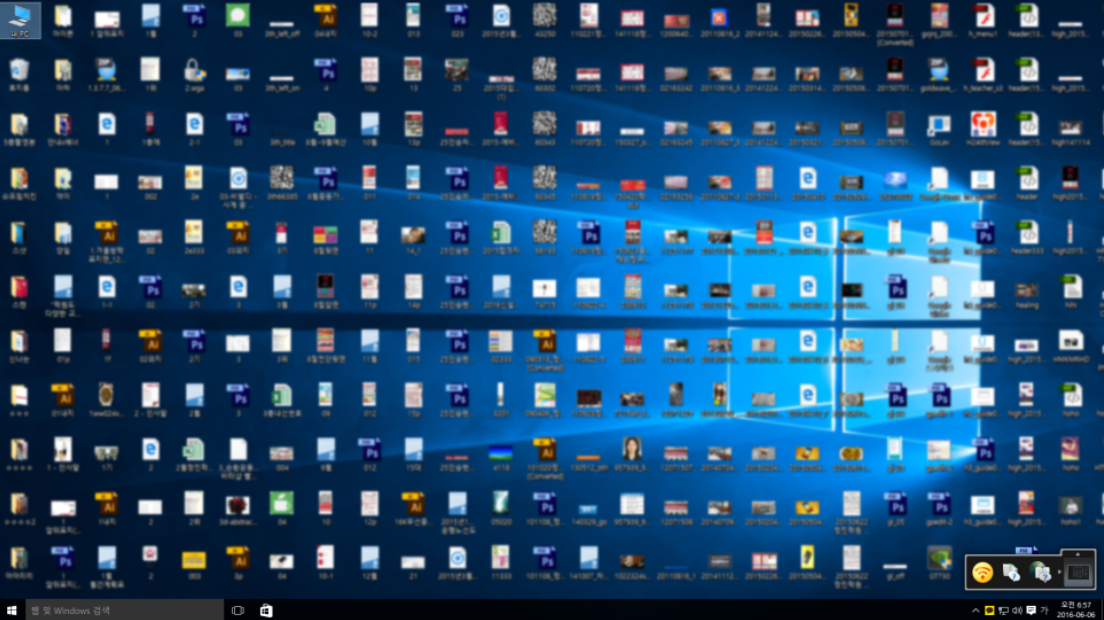This screenshot has width=1104, height=620.
Task: Select the gl_off image file
Action: [895, 569]
